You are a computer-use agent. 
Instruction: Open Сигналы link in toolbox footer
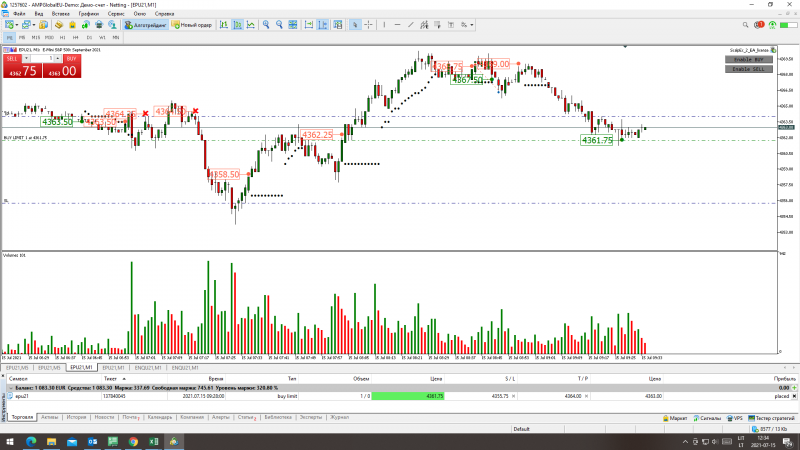[707, 418]
